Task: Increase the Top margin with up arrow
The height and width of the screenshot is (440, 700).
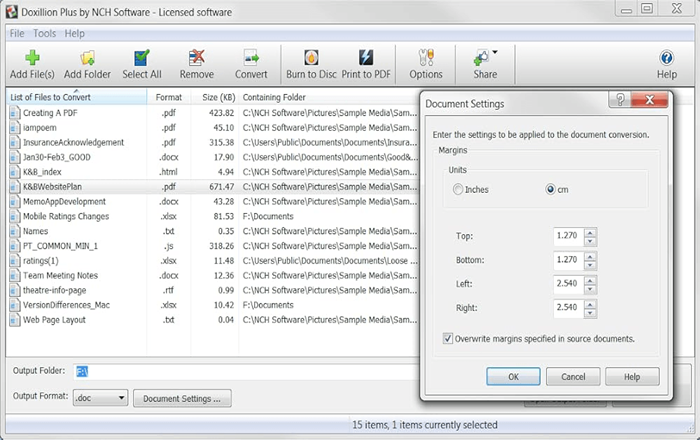Action: click(590, 232)
